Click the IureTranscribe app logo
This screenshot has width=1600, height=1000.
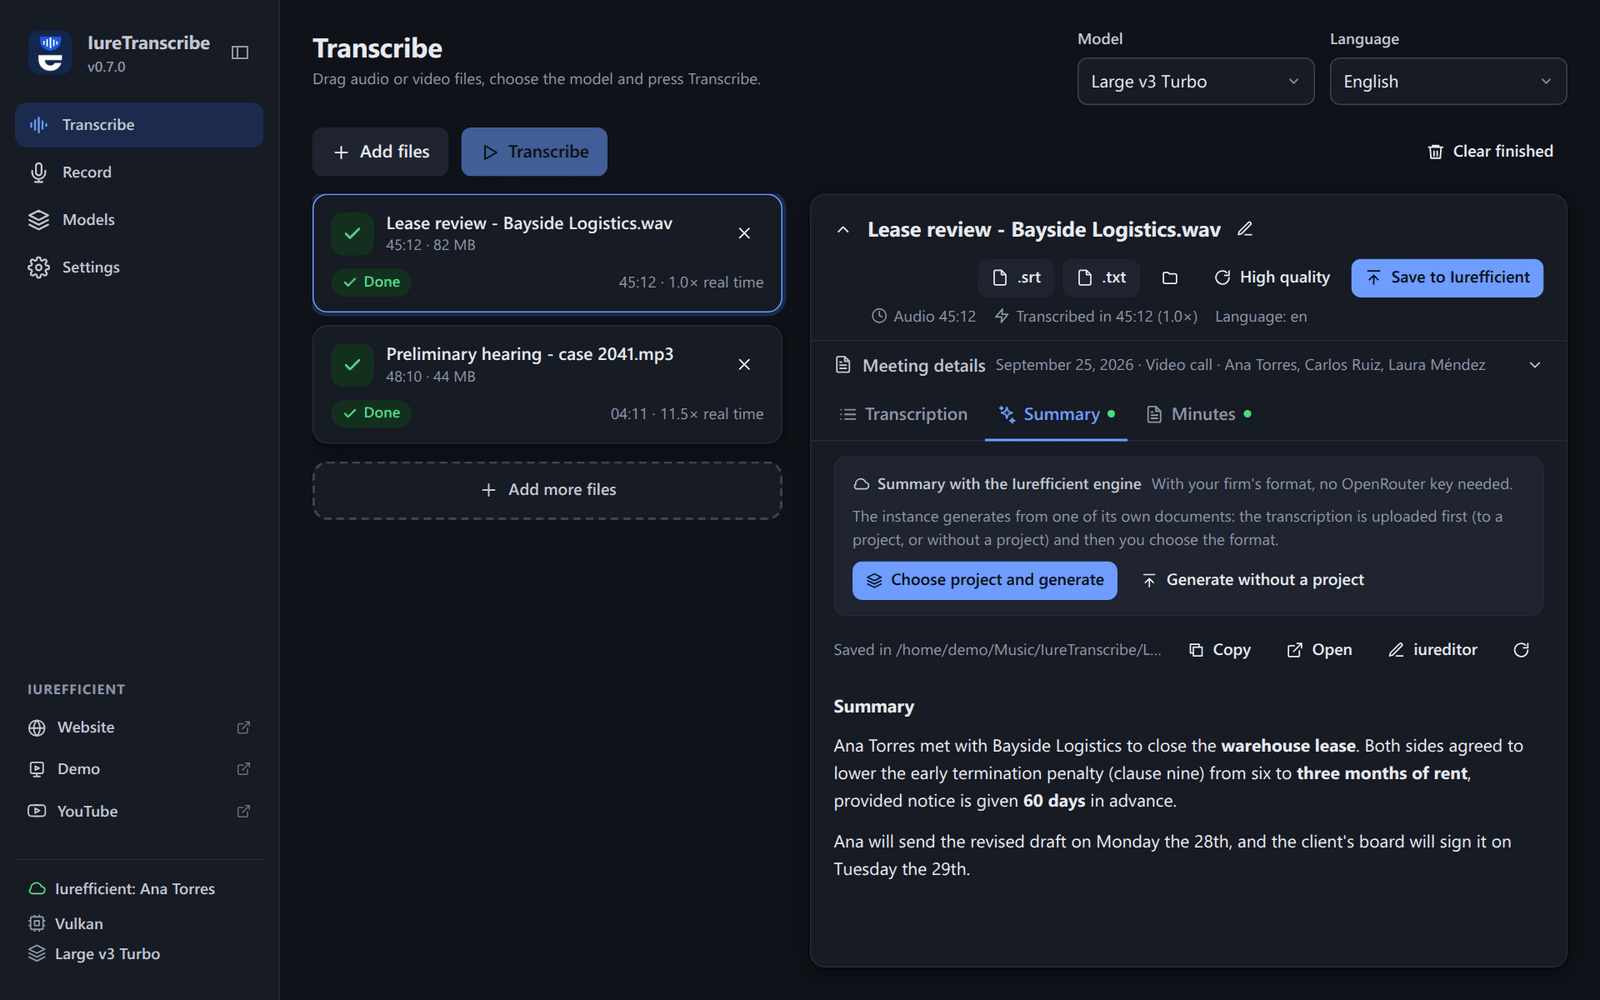[x=50, y=53]
